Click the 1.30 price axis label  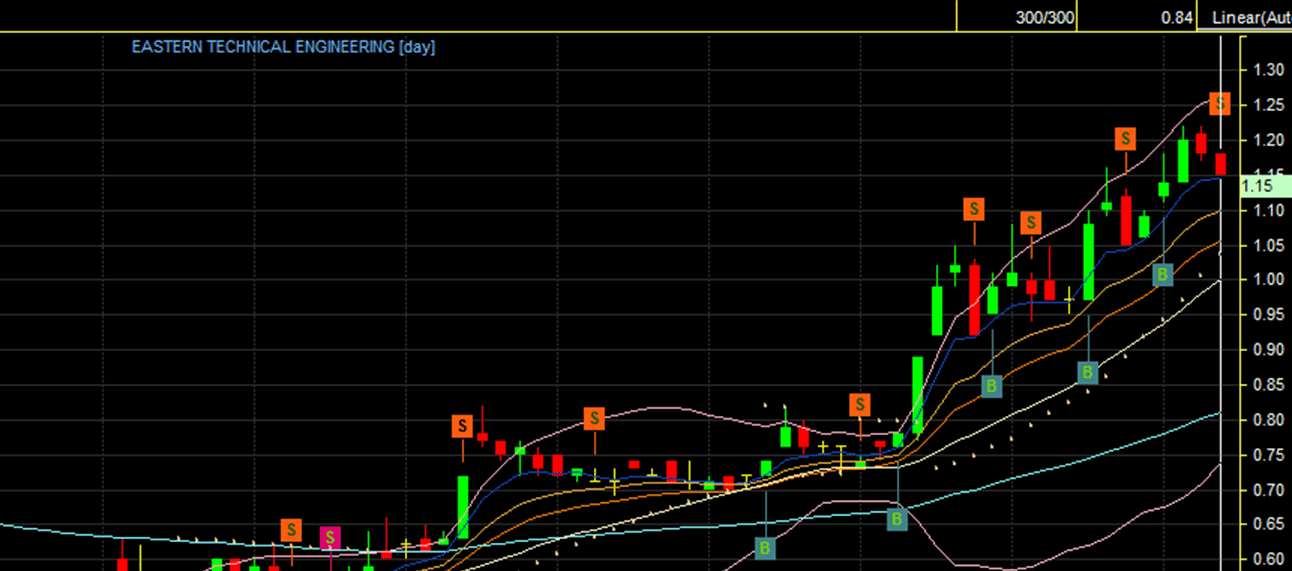click(1268, 70)
